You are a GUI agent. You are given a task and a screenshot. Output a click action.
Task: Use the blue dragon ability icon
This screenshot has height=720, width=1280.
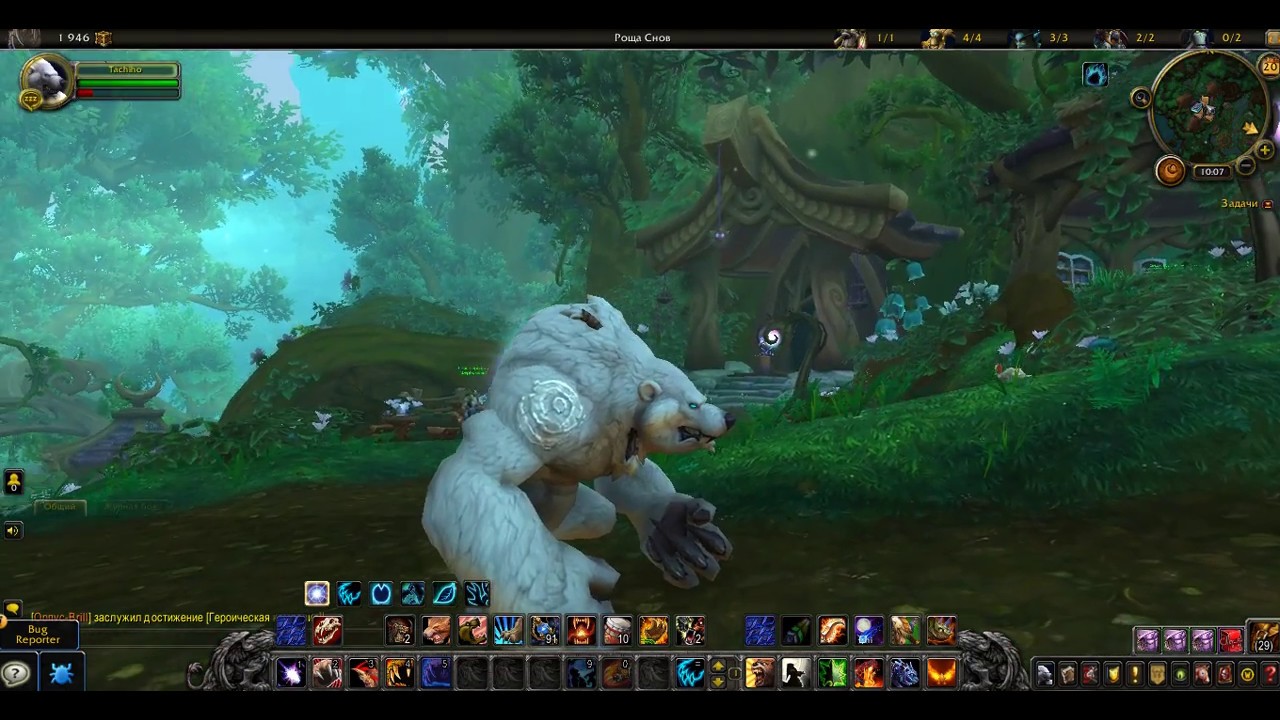[x=904, y=672]
